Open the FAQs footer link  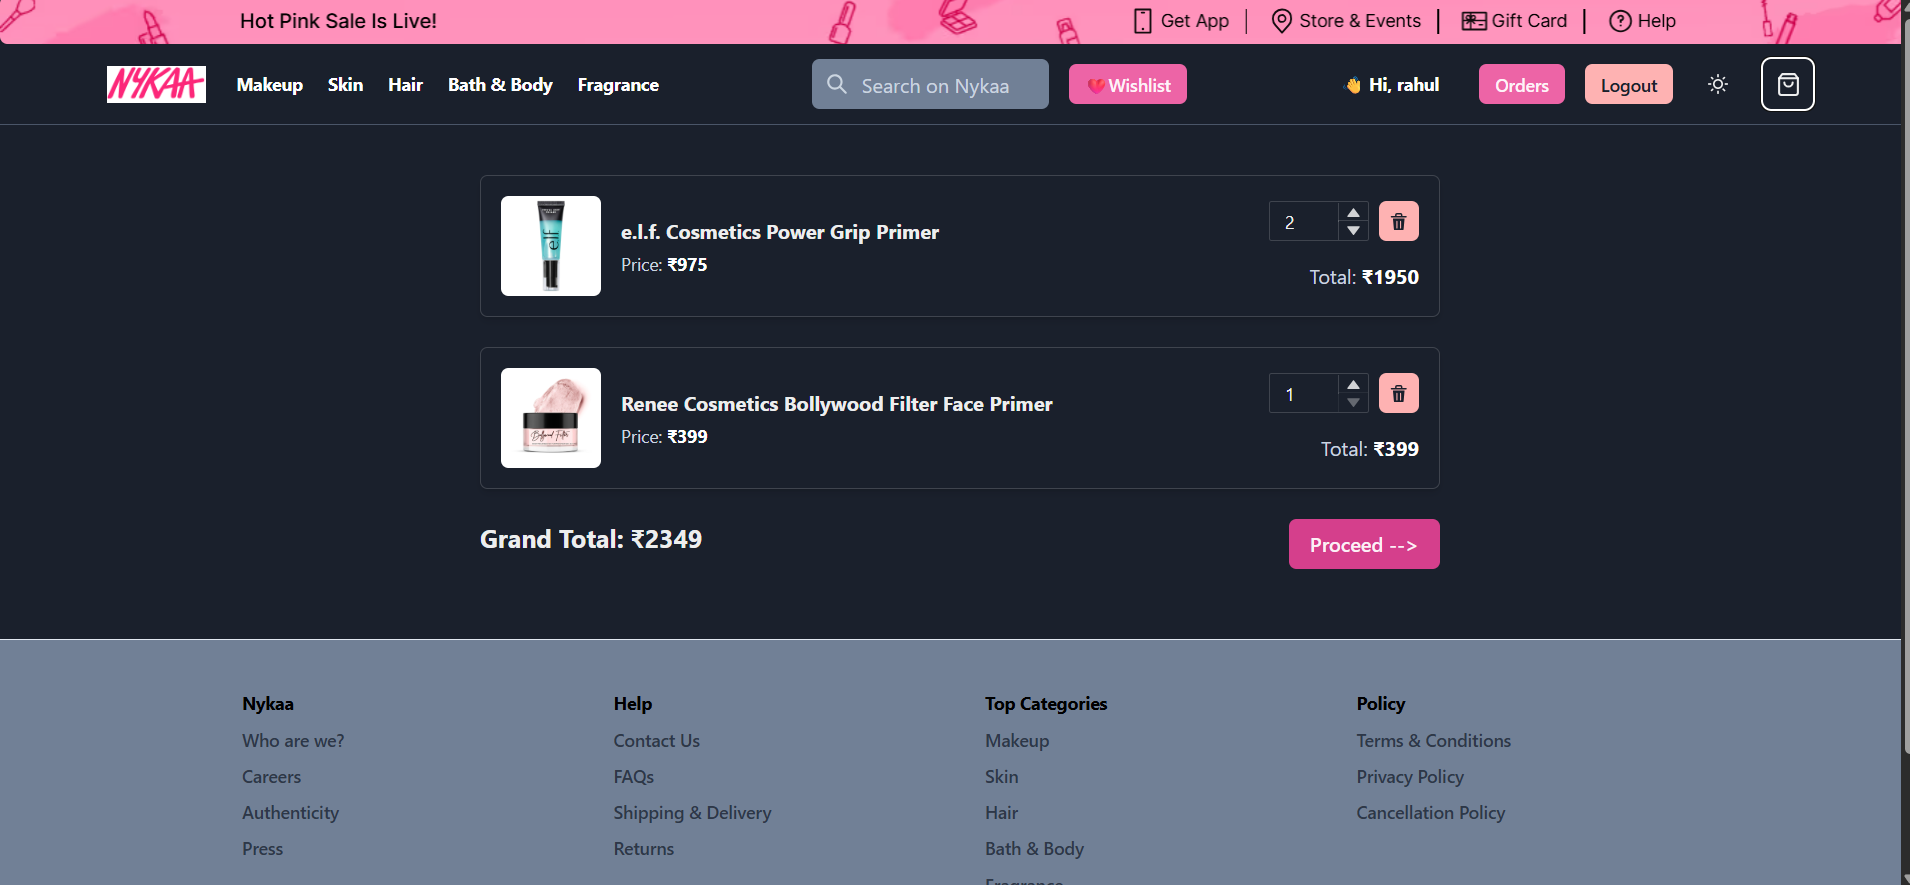click(x=634, y=777)
